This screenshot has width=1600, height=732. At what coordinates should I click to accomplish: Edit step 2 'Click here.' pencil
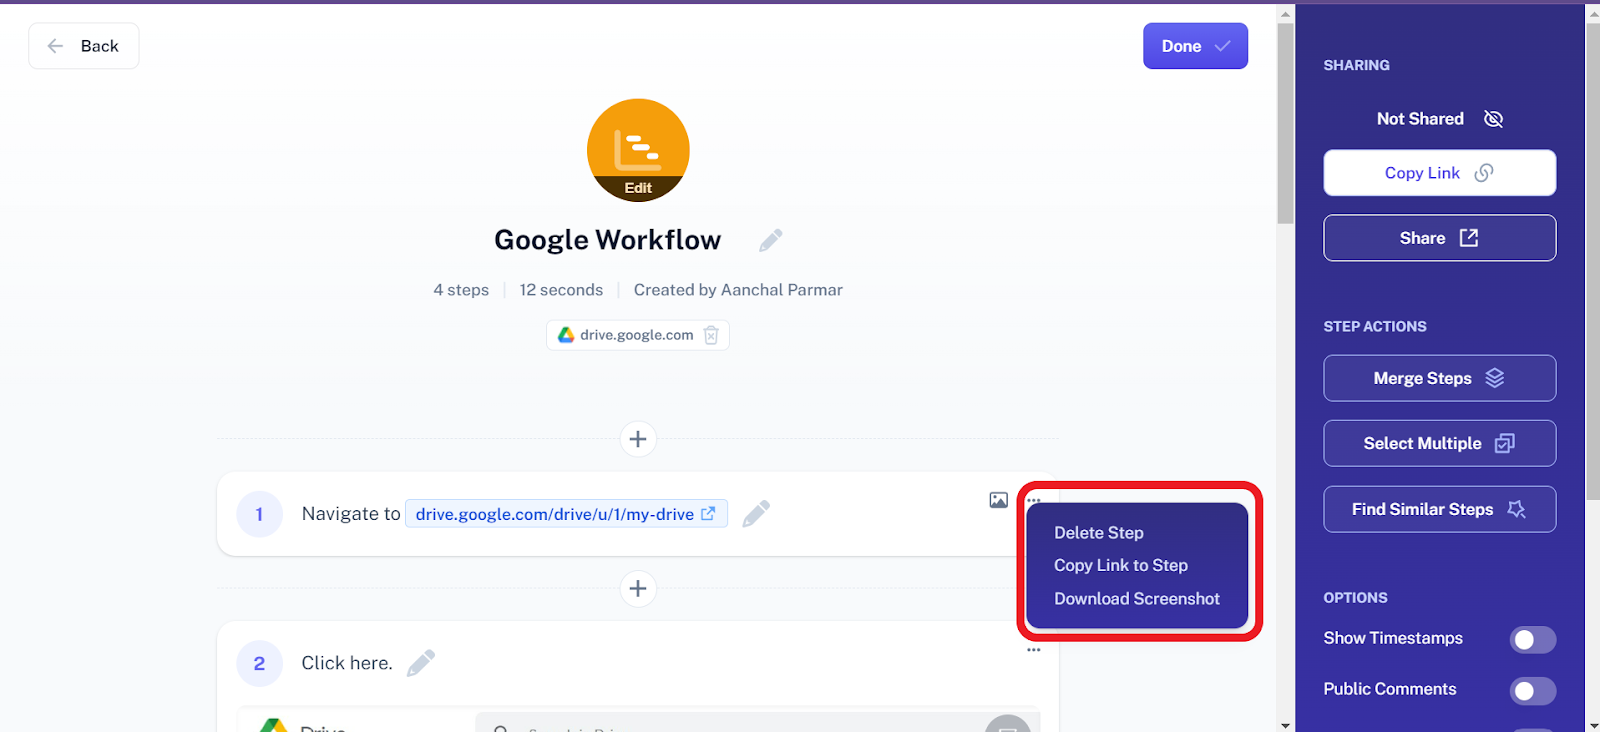(x=421, y=663)
